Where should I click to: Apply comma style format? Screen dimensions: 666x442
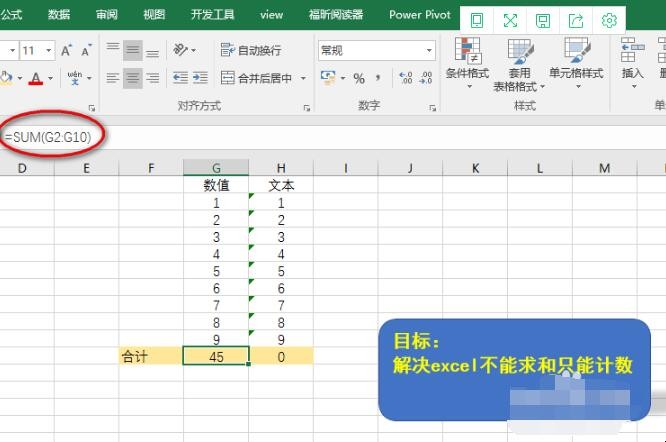click(x=378, y=78)
